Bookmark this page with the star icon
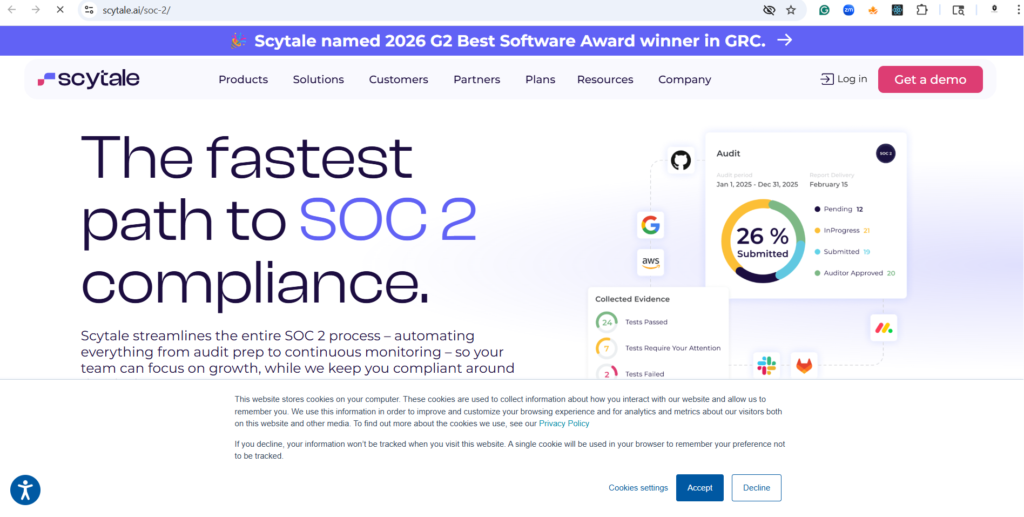1024x517 pixels. [791, 10]
